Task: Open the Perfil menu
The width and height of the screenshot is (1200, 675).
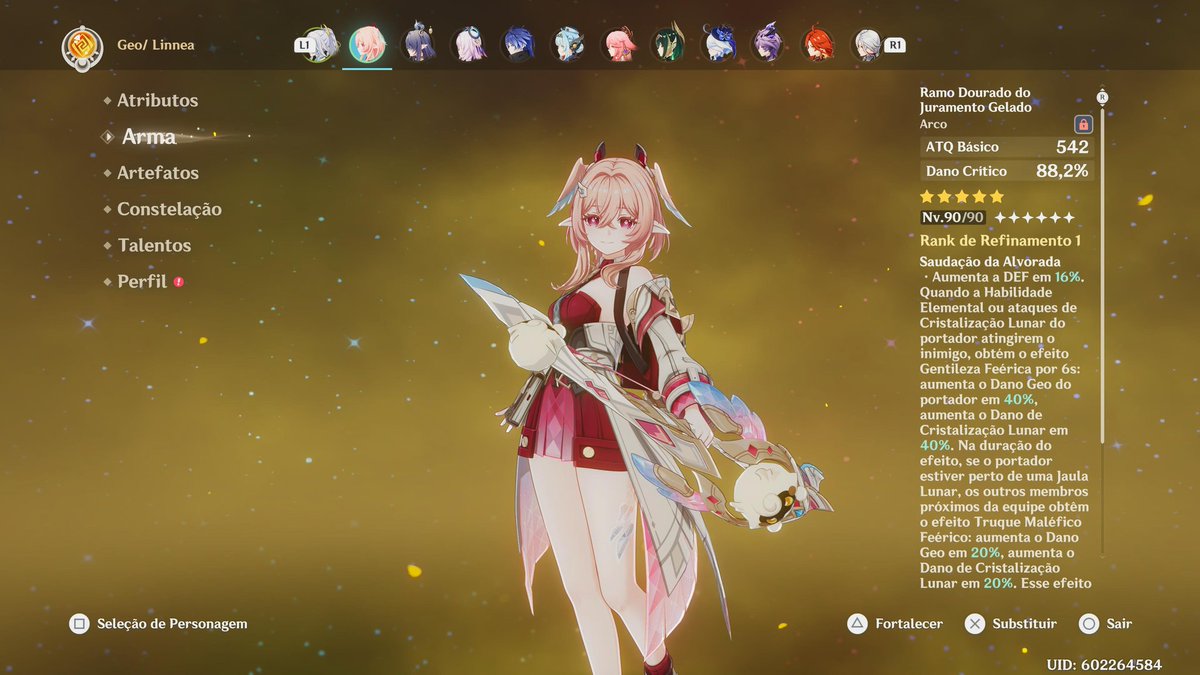Action: coord(142,282)
